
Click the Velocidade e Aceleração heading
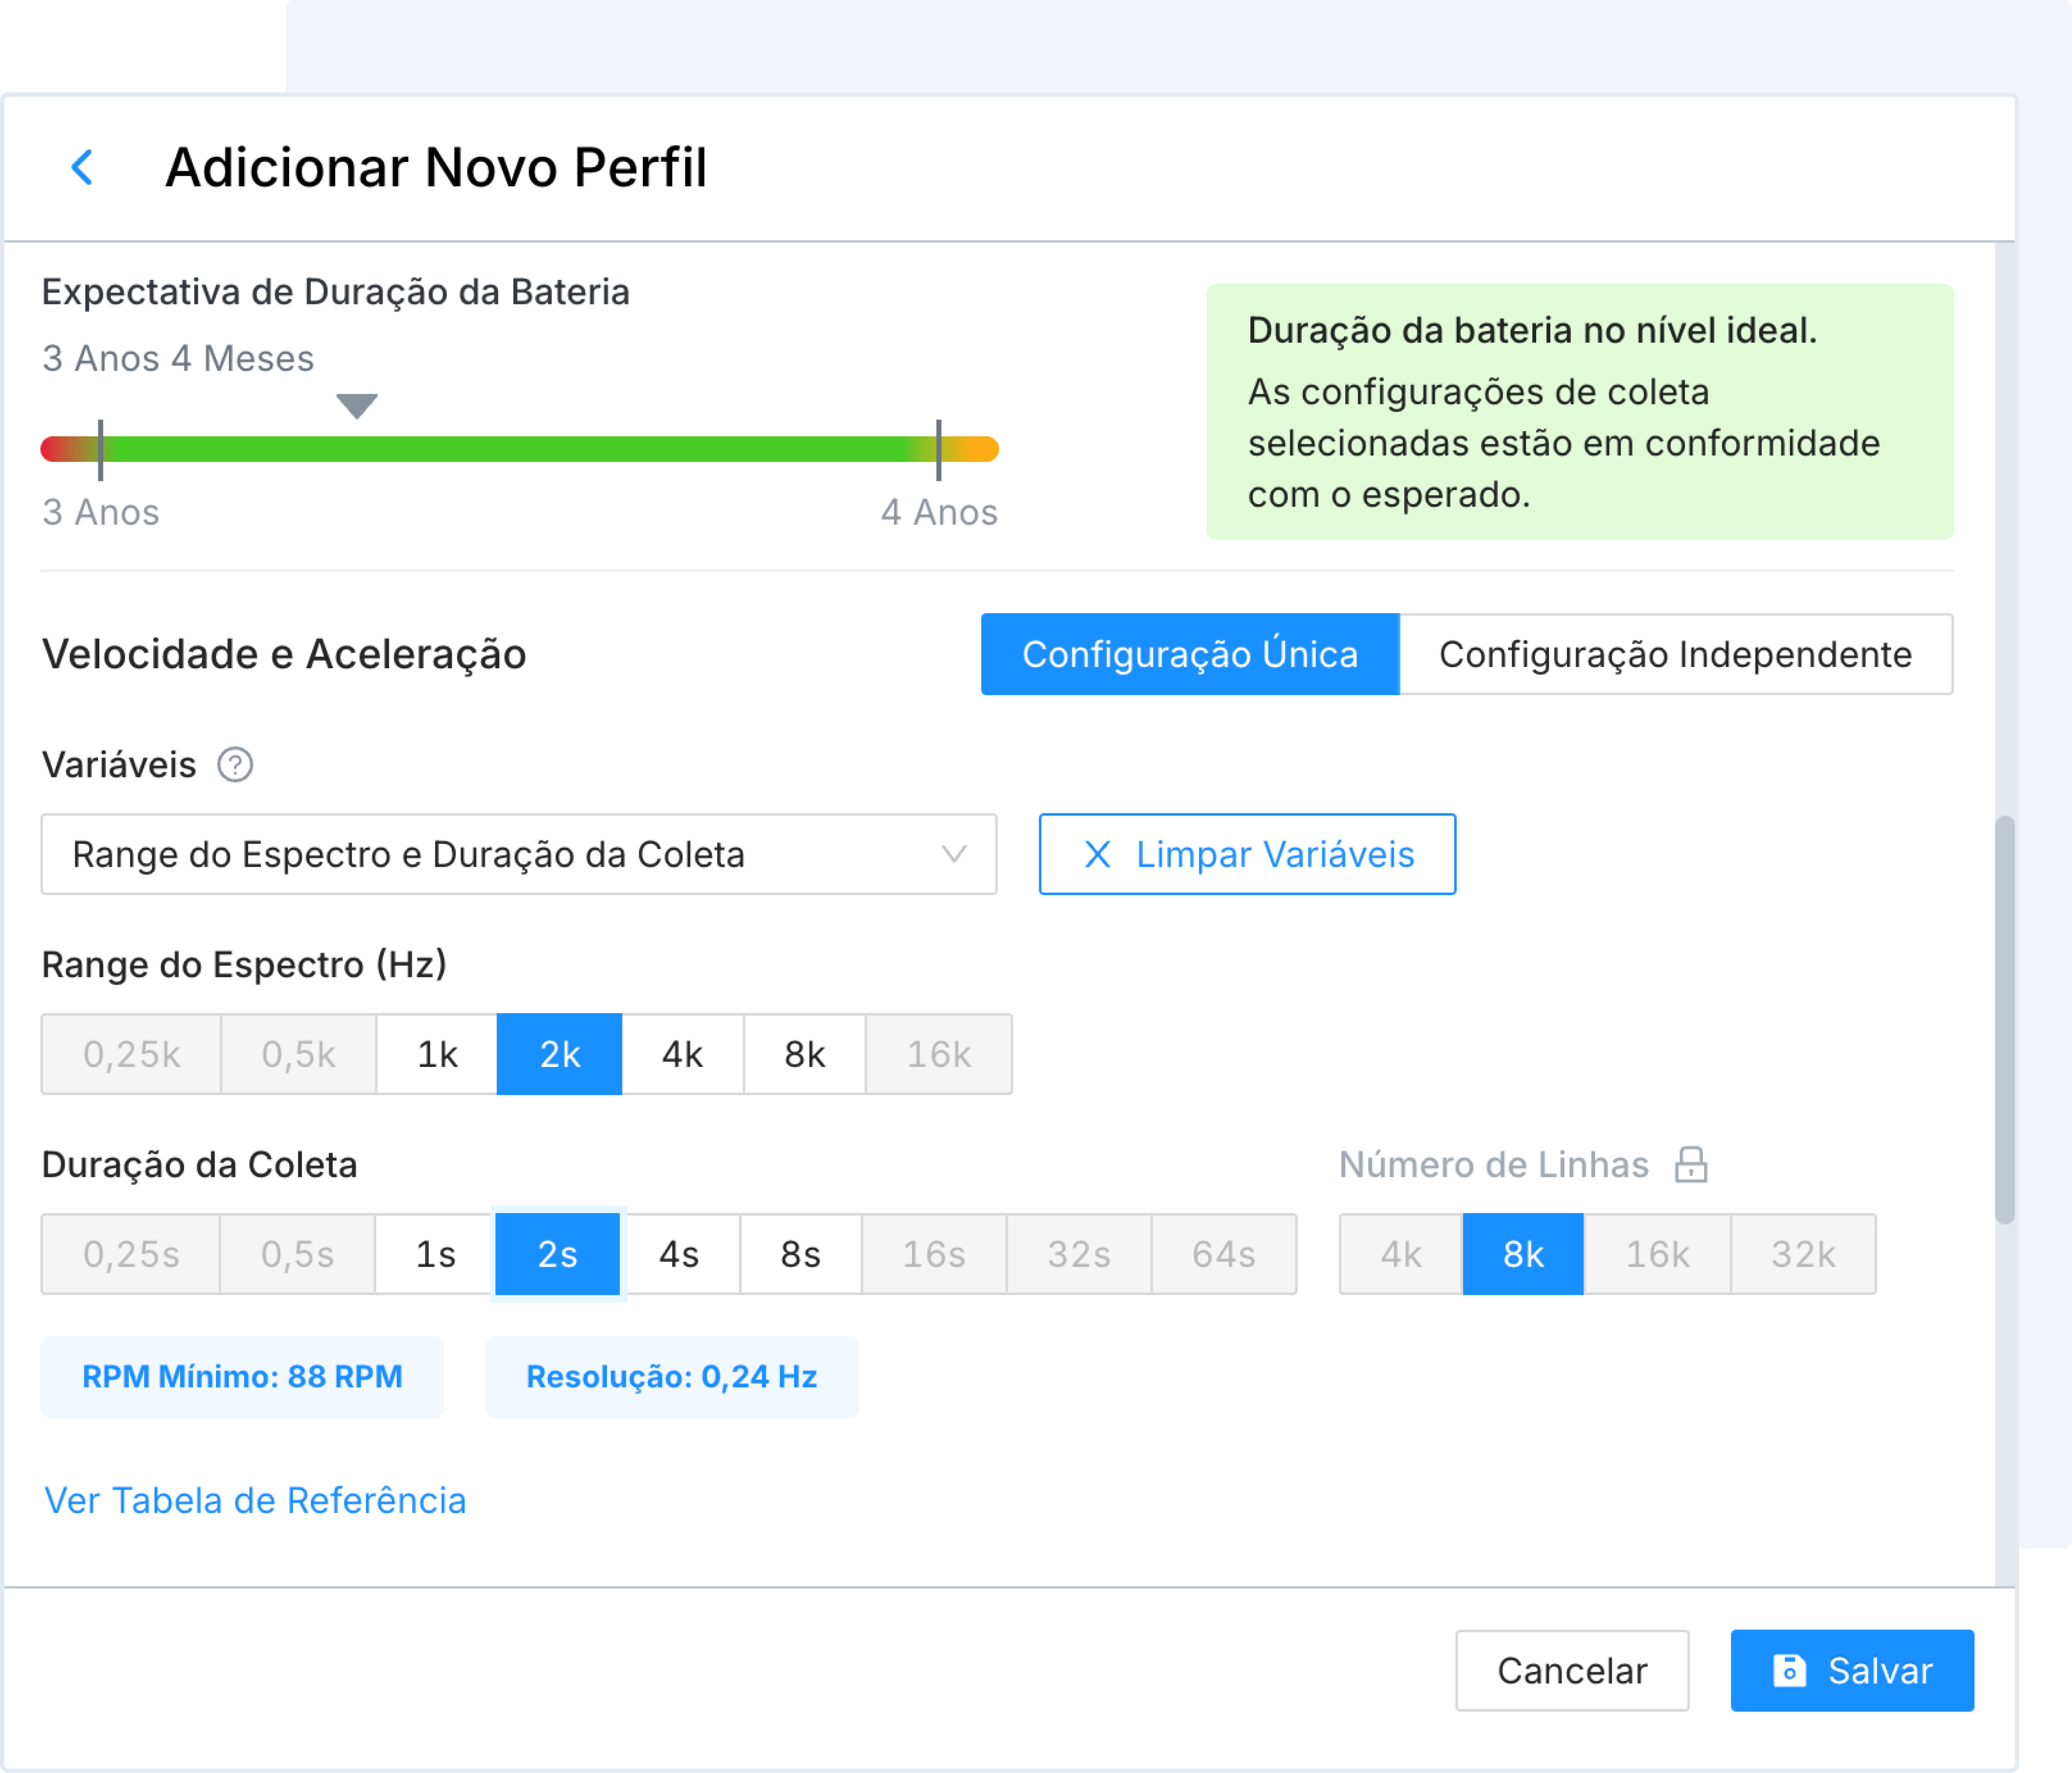284,654
